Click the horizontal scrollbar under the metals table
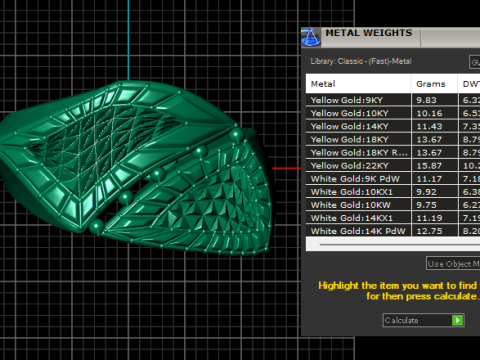 point(393,244)
